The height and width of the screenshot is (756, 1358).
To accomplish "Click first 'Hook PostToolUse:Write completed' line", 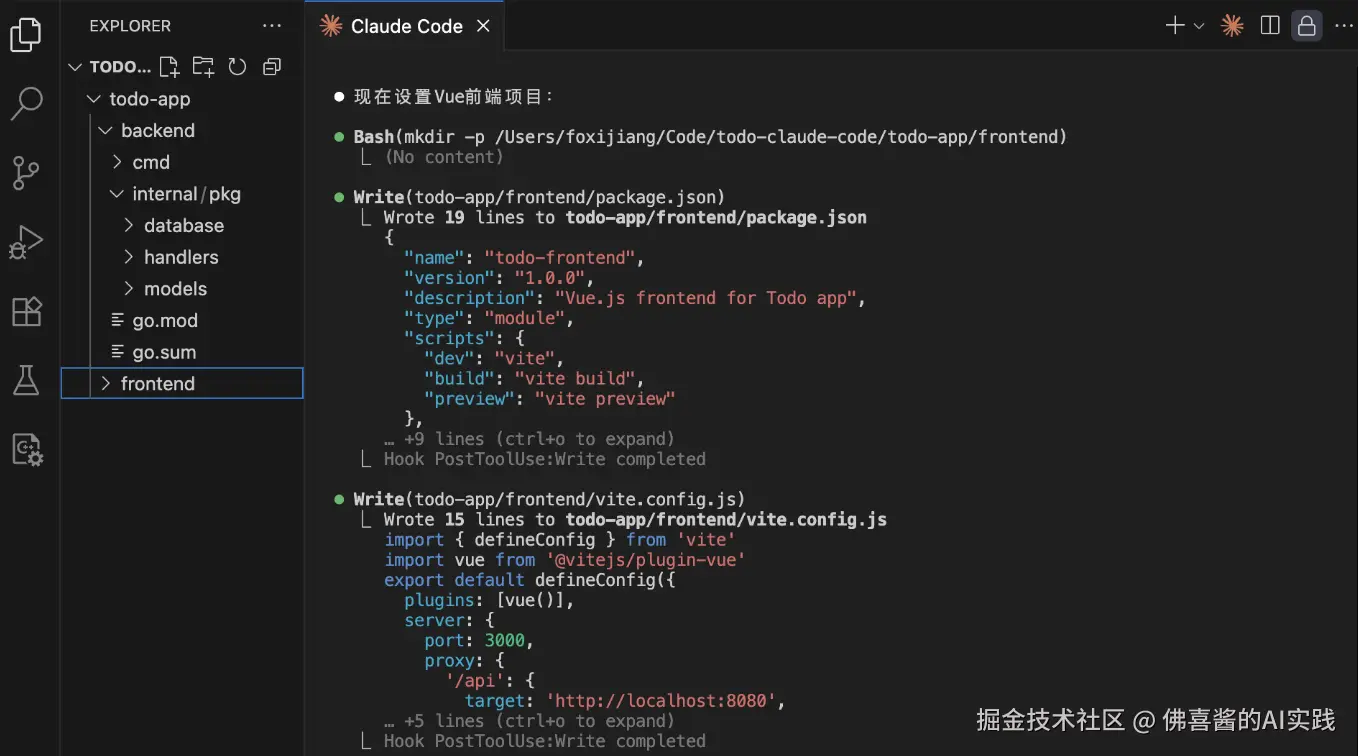I will (544, 459).
